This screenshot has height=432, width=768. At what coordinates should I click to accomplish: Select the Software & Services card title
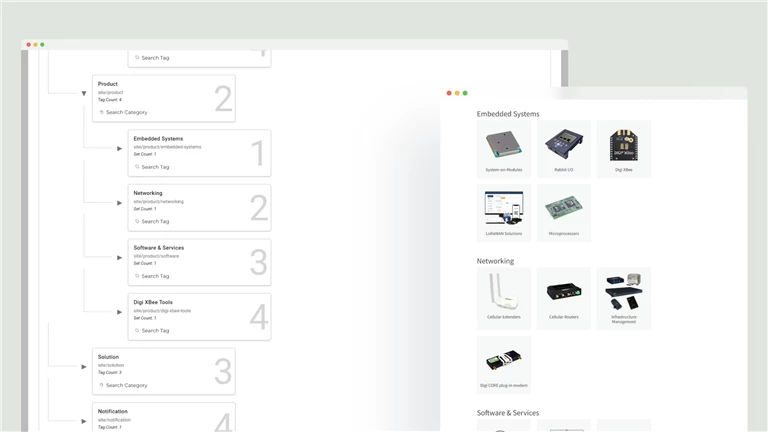click(x=159, y=248)
